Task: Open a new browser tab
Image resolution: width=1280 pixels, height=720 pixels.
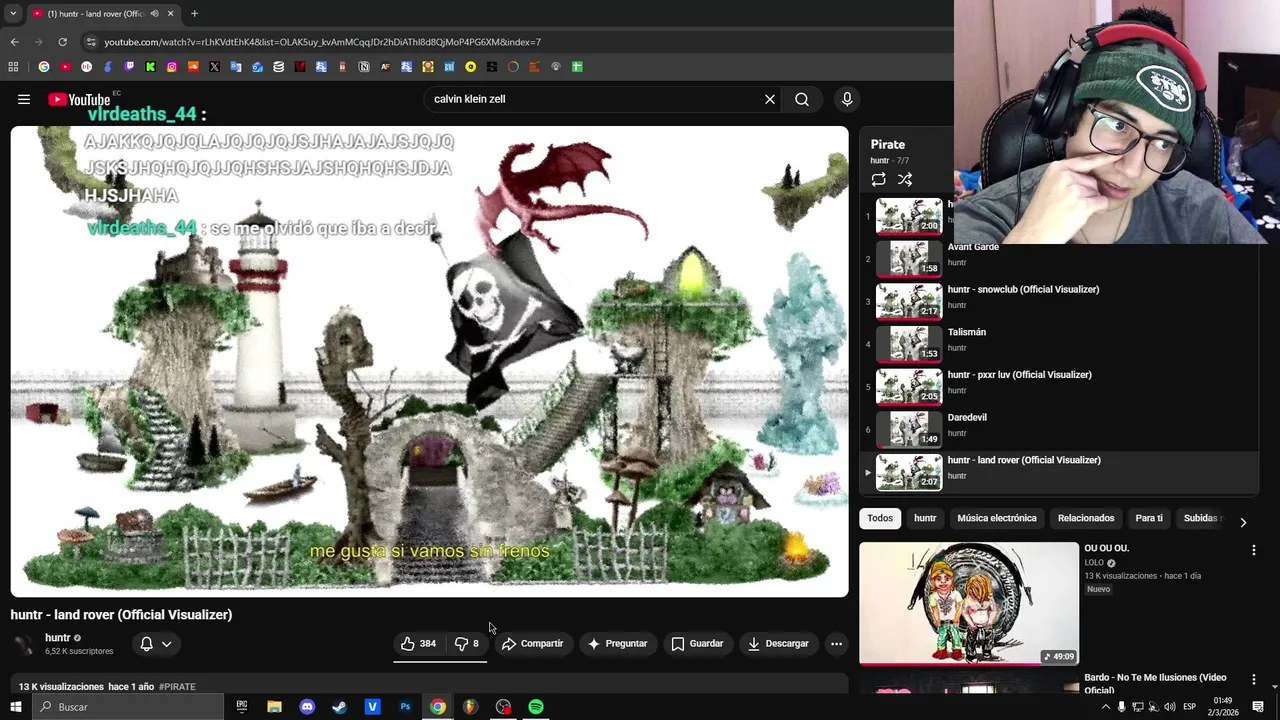Action: (194, 14)
